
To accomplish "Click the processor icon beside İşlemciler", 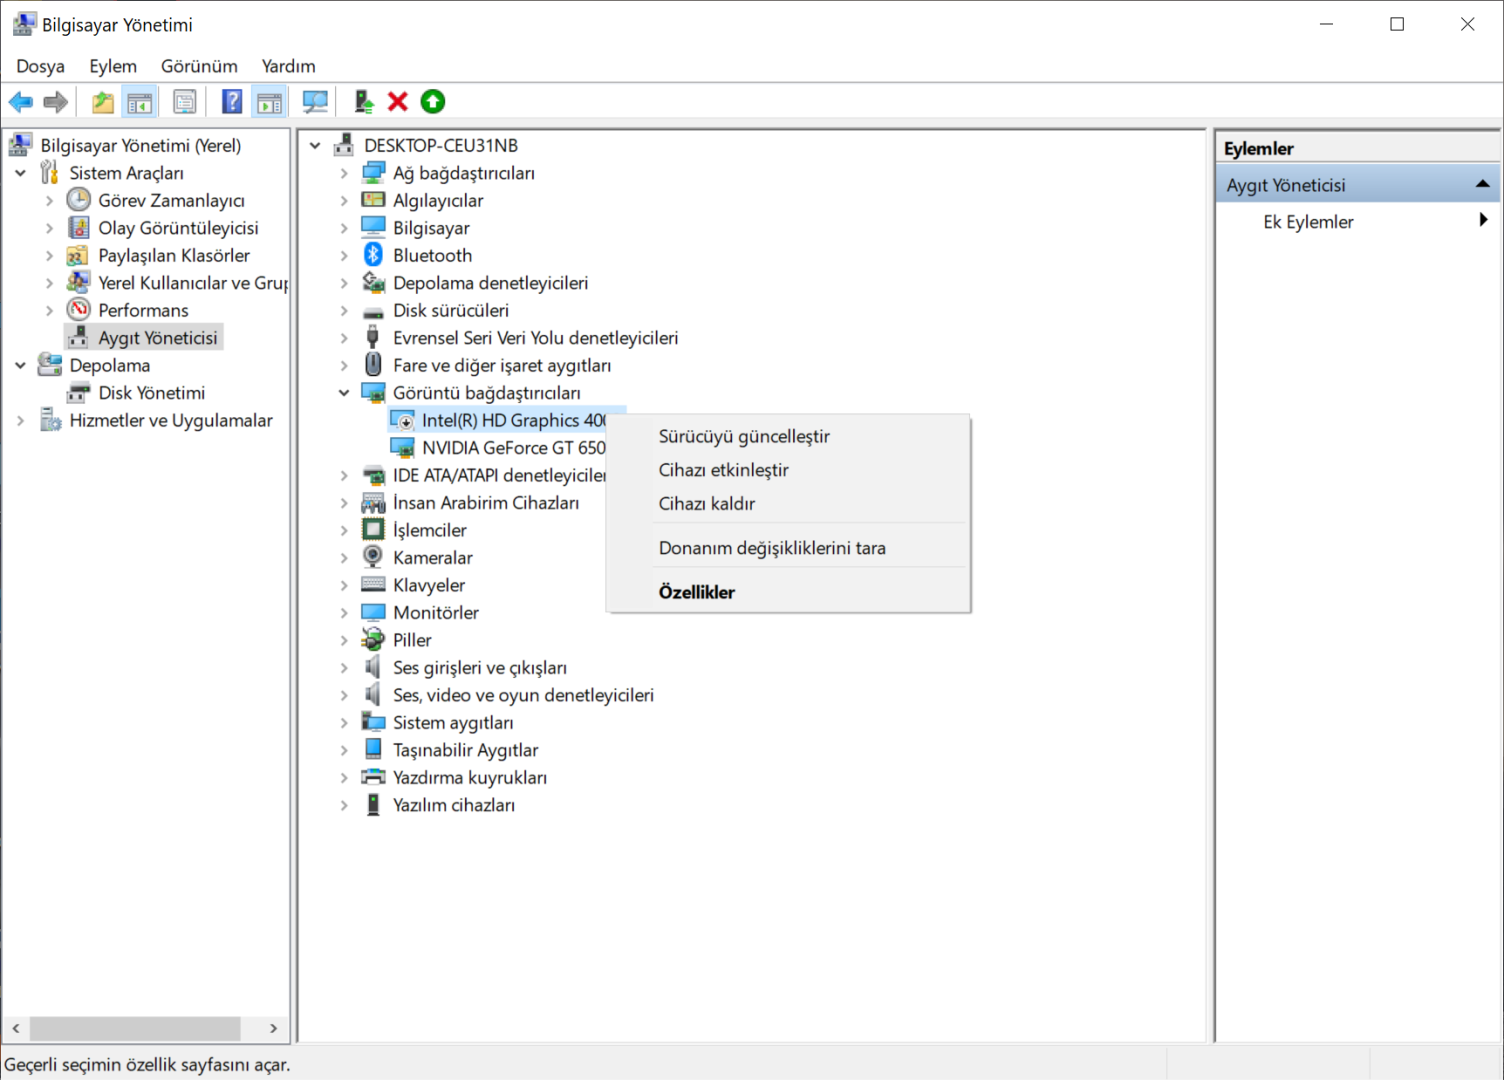I will click(373, 530).
